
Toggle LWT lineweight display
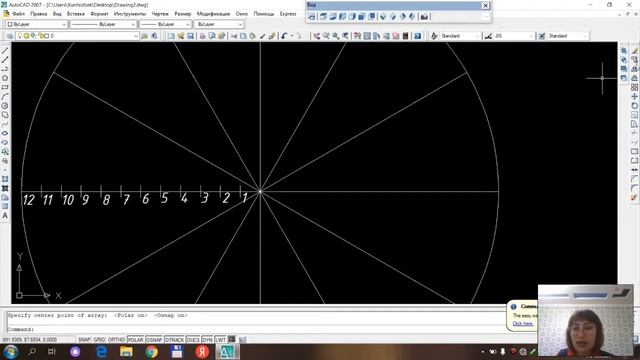tap(220, 340)
